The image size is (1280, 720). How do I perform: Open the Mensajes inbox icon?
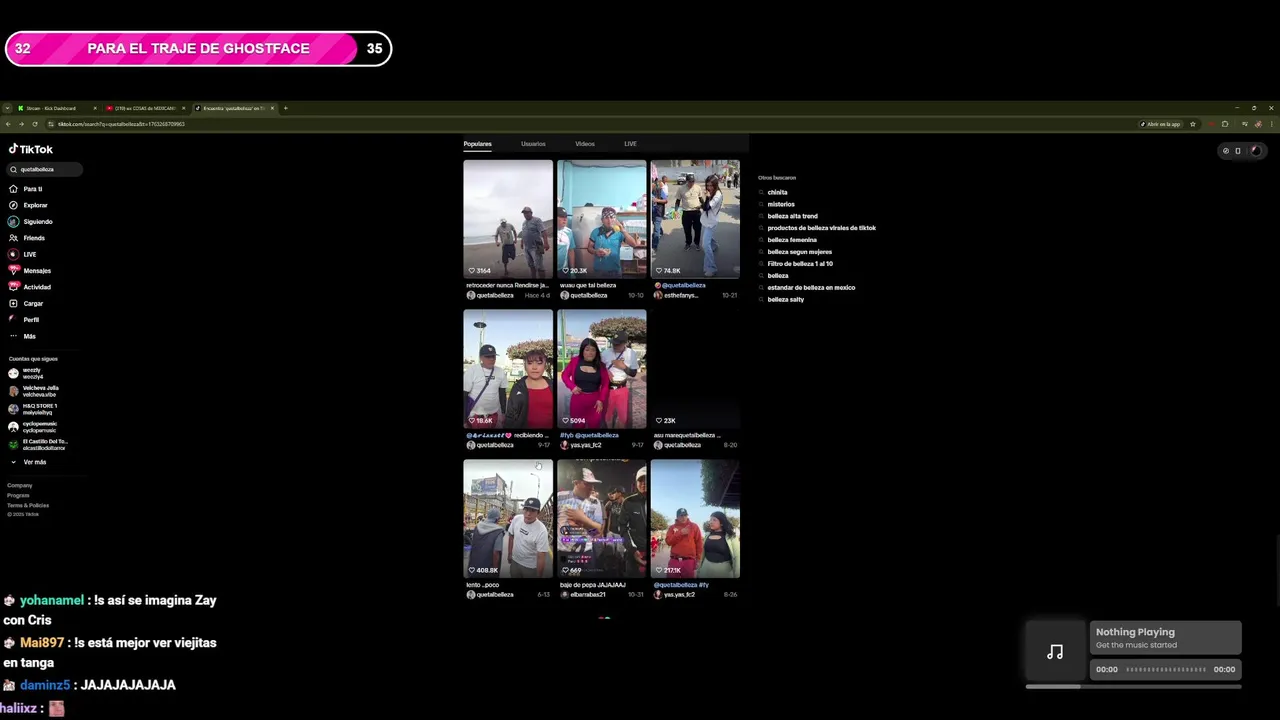13,271
